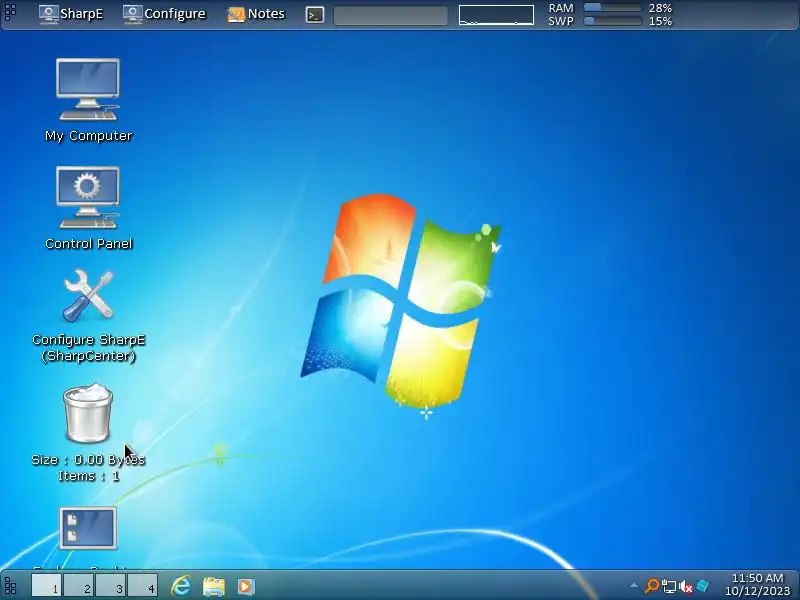This screenshot has height=600, width=800.
Task: Select the Recycle Bin desktop icon
Action: [88, 431]
